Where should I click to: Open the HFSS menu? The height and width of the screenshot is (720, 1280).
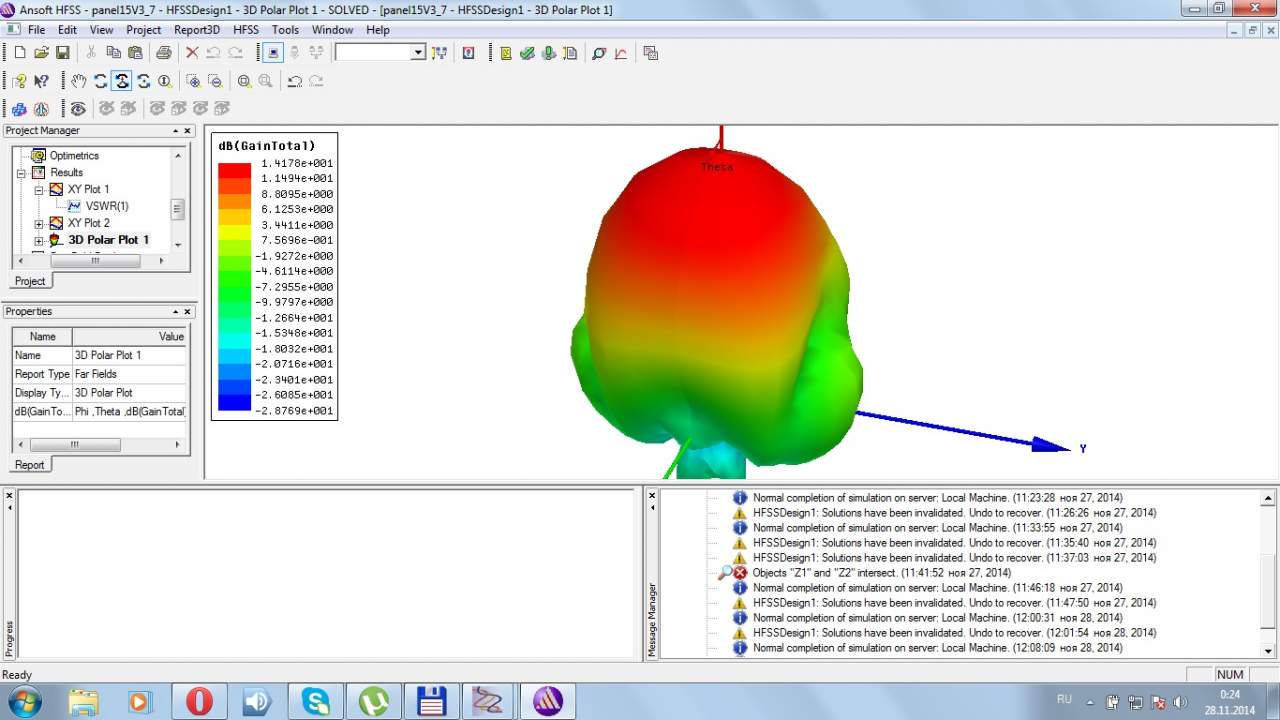[x=246, y=30]
